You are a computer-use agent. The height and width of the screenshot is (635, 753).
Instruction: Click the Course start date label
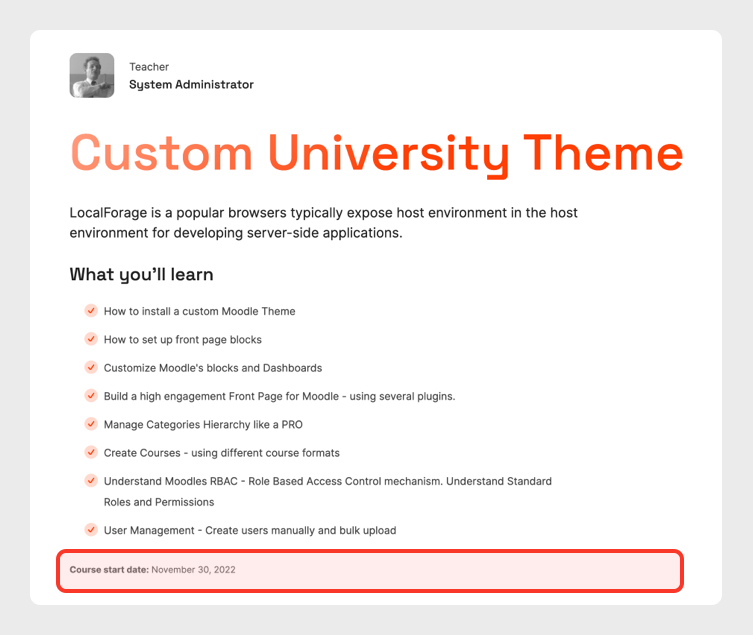pyautogui.click(x=109, y=570)
